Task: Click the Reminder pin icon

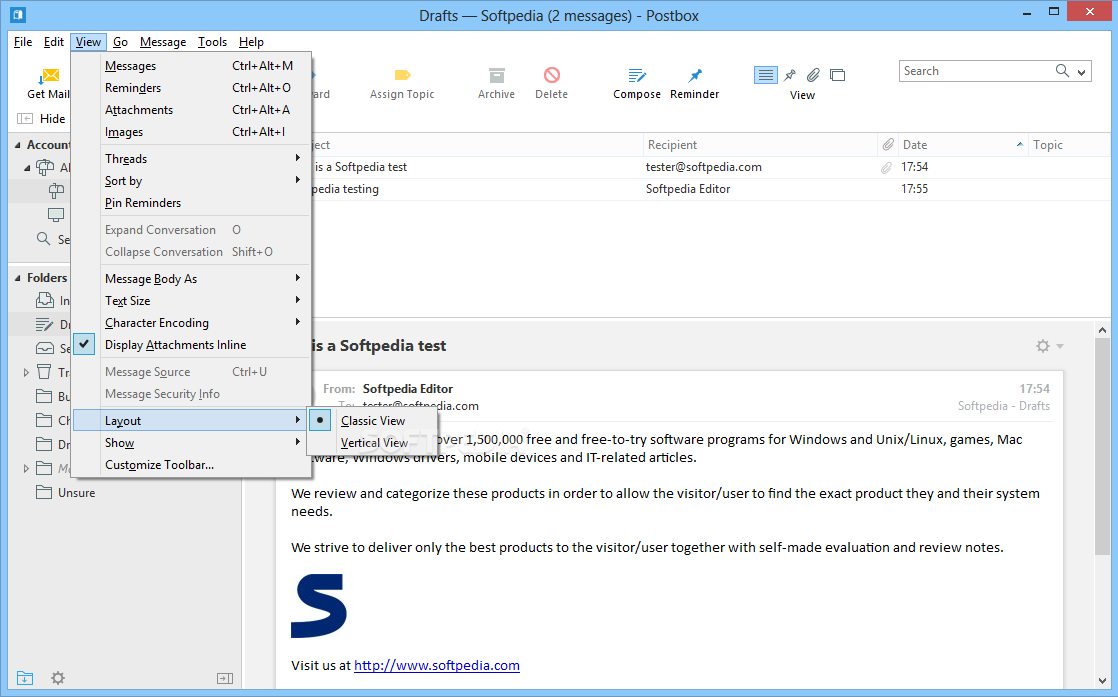Action: pos(694,75)
